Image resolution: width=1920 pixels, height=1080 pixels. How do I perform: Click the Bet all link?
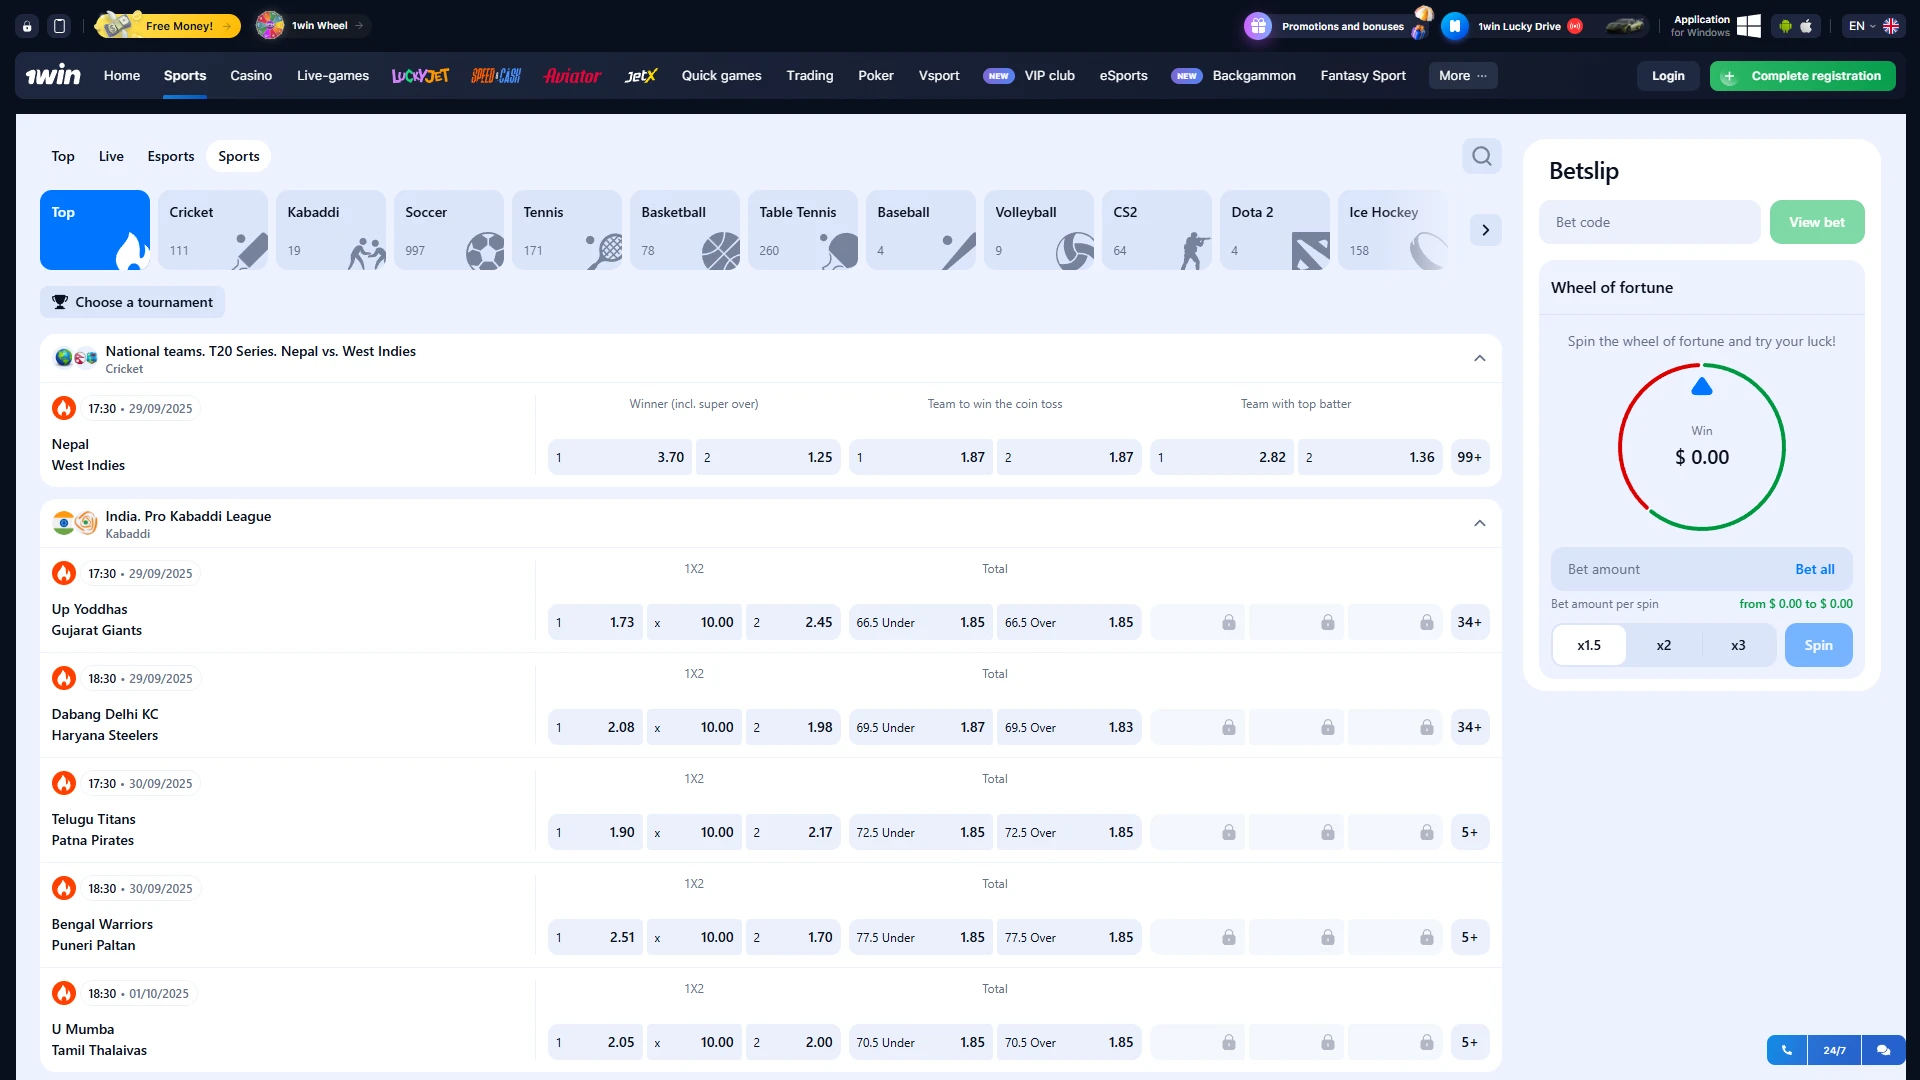1815,569
